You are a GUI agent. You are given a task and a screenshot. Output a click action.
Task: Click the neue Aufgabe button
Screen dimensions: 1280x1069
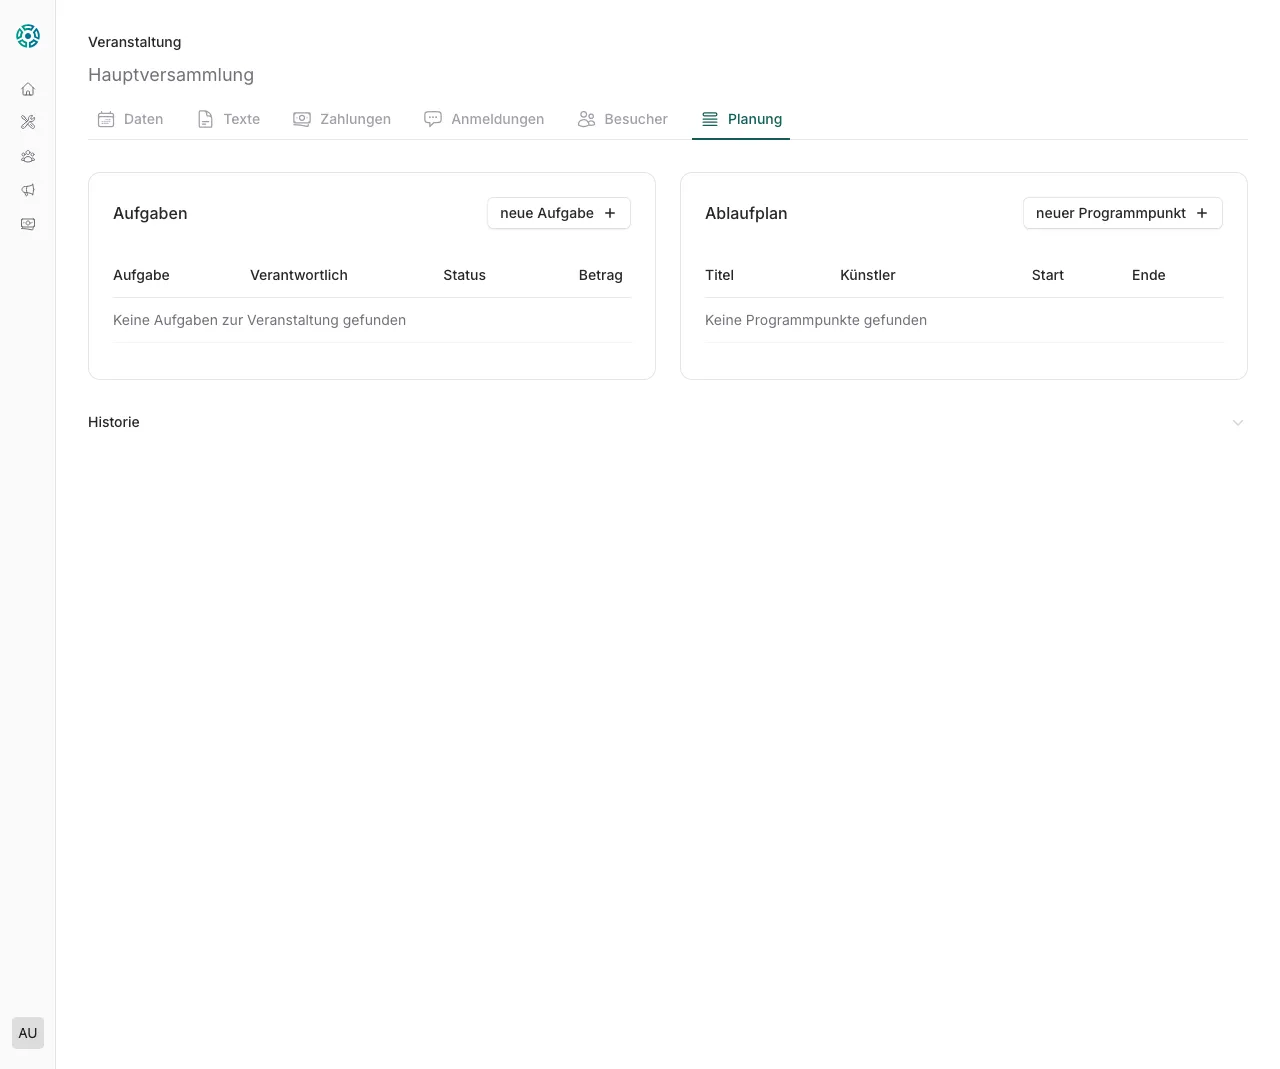559,213
